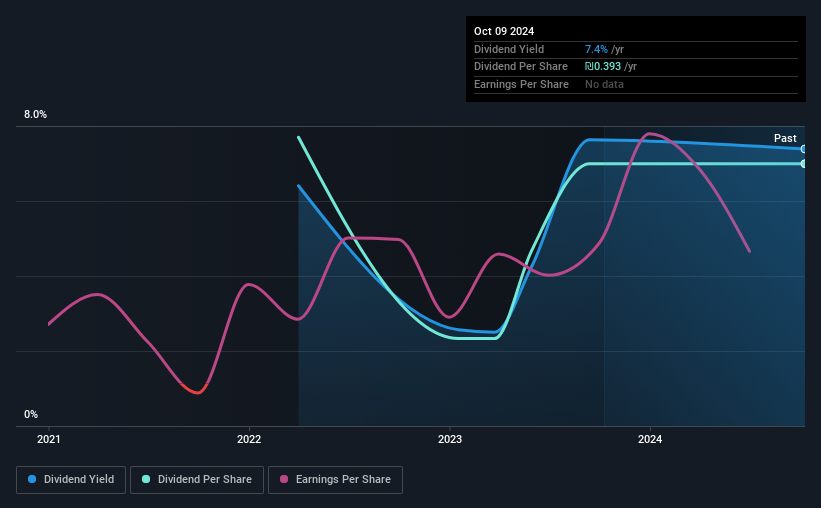
Task: Click the red negative segment of earnings line
Action: coord(195,389)
